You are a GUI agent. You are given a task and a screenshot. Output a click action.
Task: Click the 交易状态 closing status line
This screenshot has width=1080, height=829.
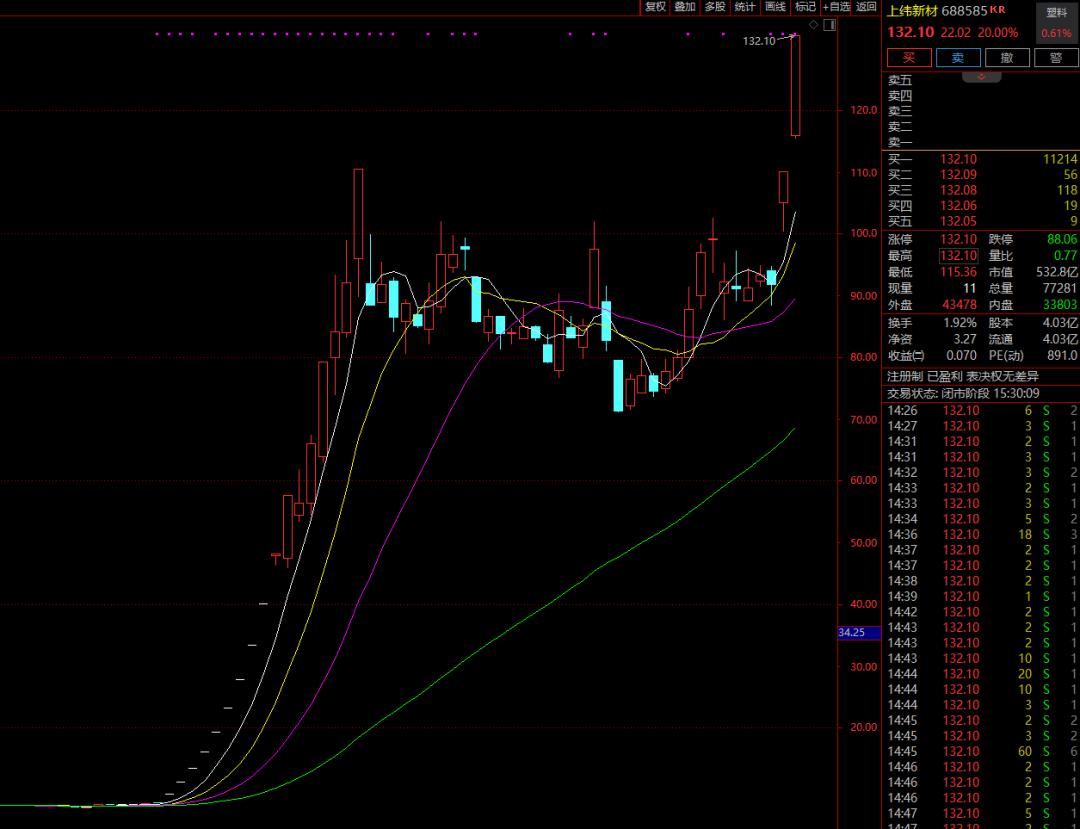tap(963, 394)
